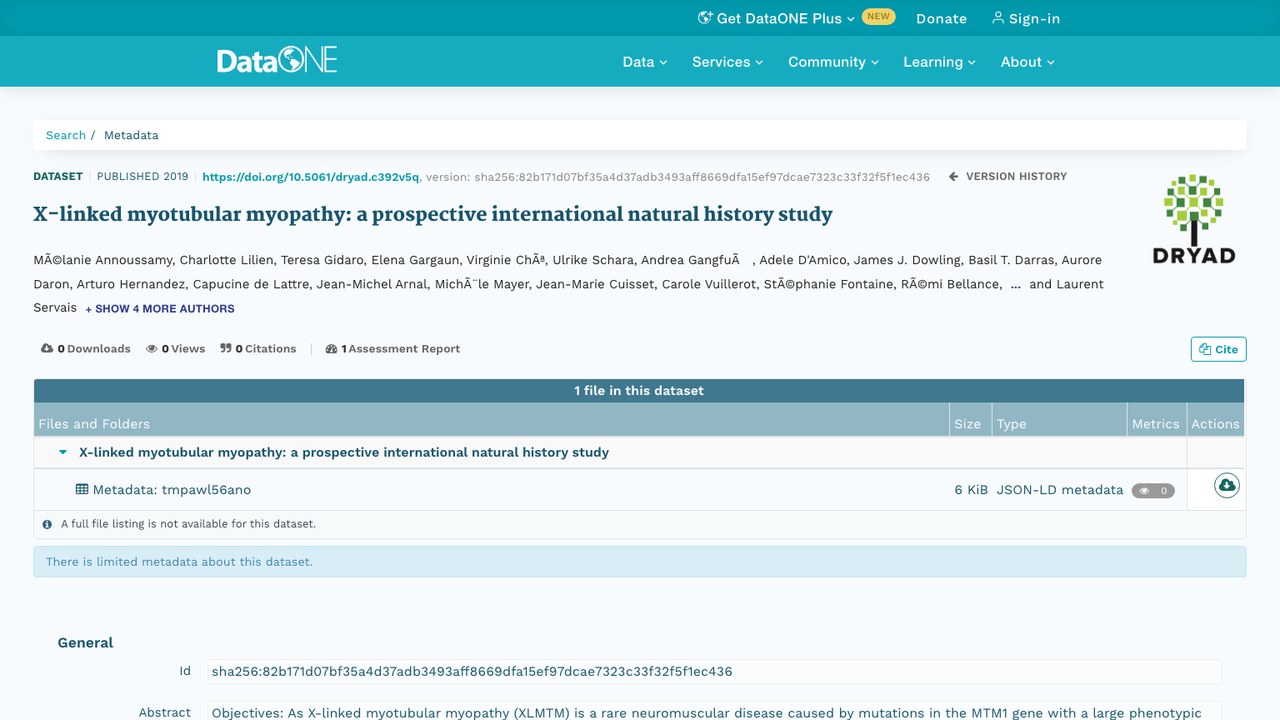Image resolution: width=1280 pixels, height=720 pixels.
Task: Click the table icon beside Metadata: tmpawl56ano
Action: (82, 490)
